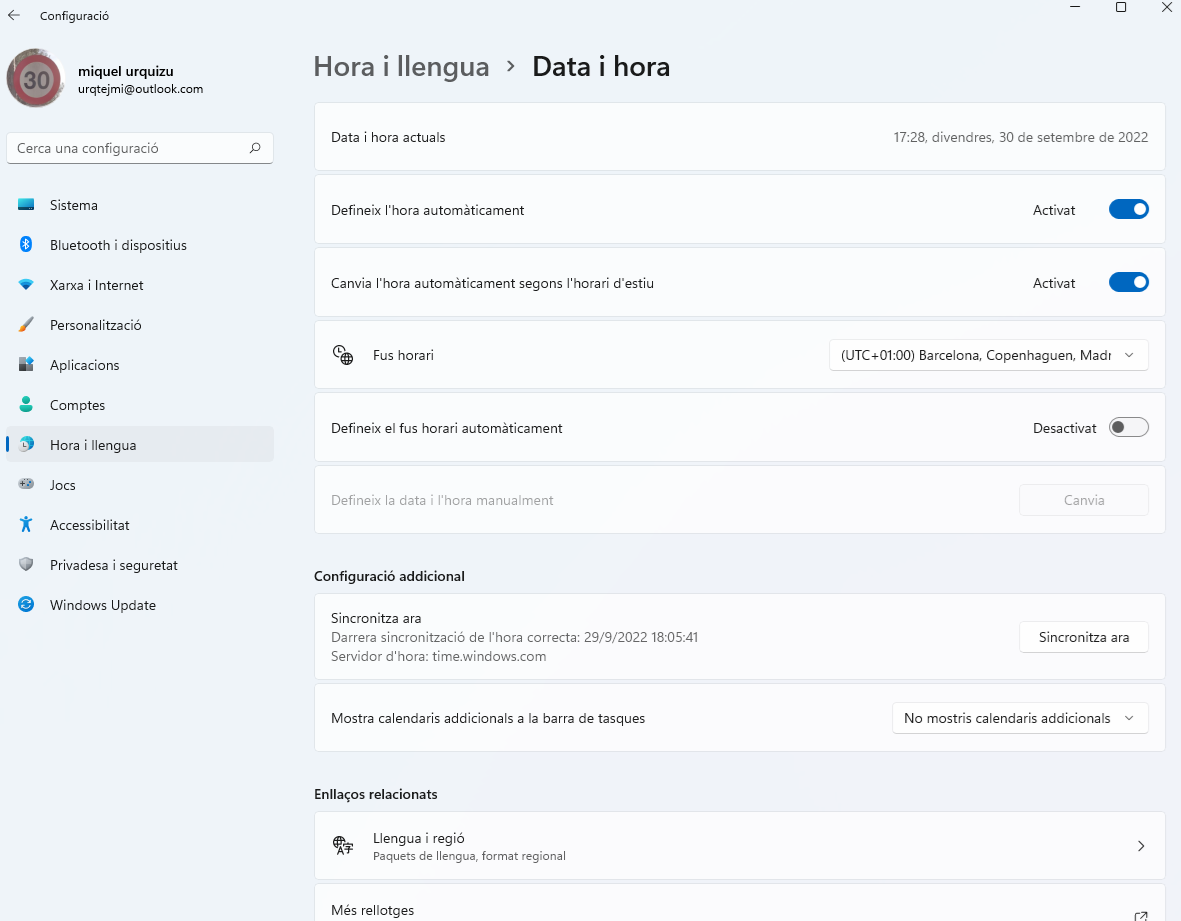Click the Sistema icon in sidebar
This screenshot has height=921, width=1181.
[27, 205]
